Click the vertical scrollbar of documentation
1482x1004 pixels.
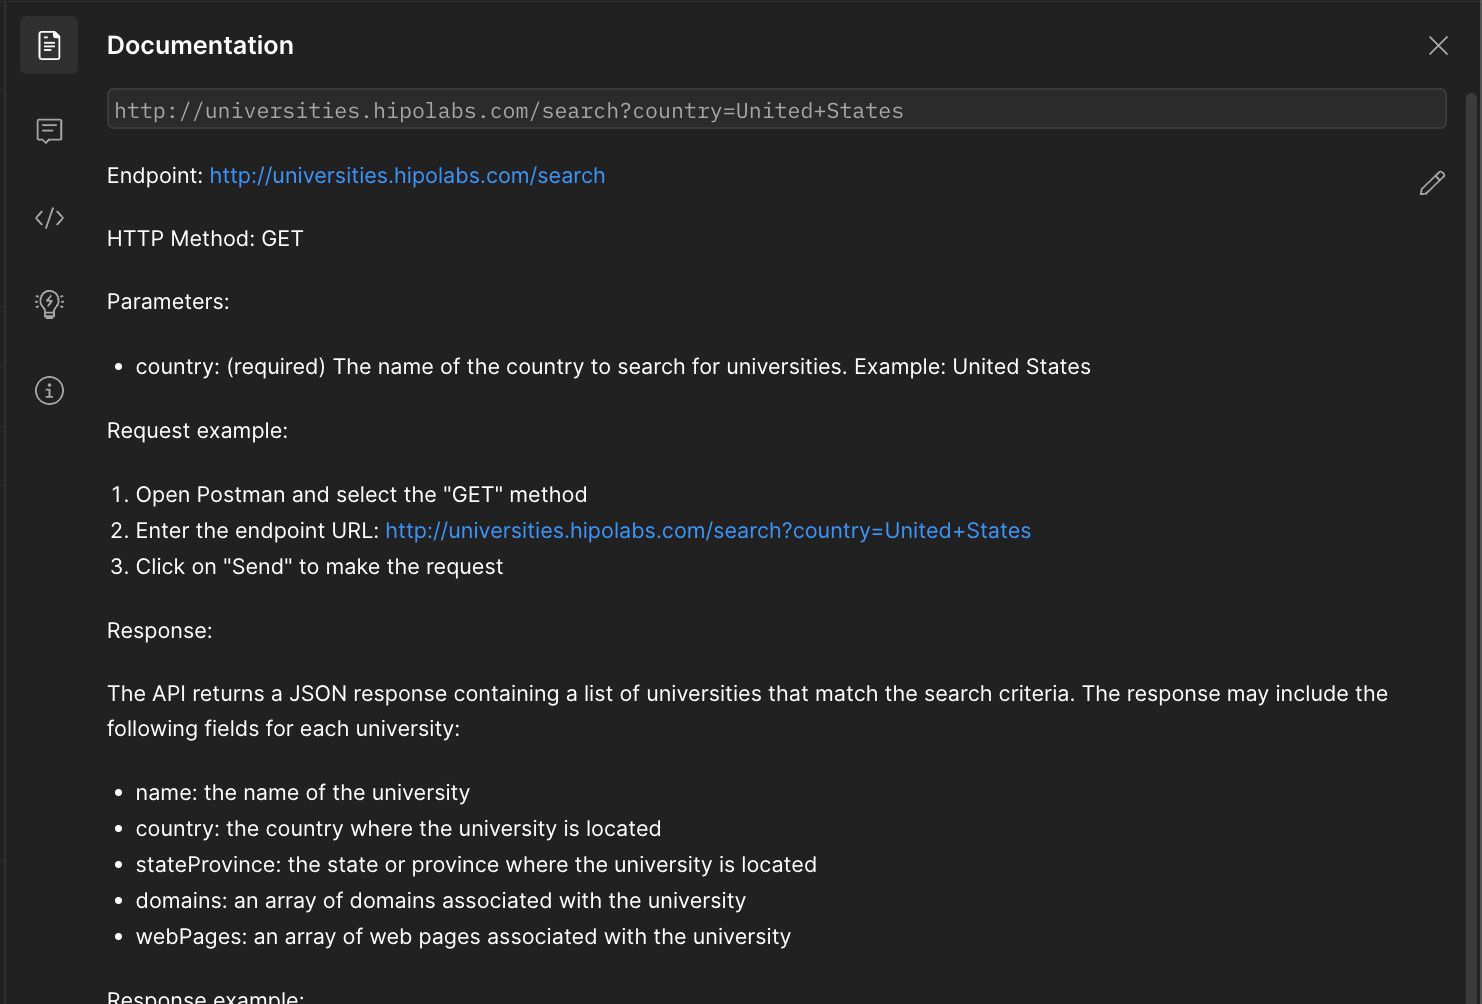tap(1471, 500)
